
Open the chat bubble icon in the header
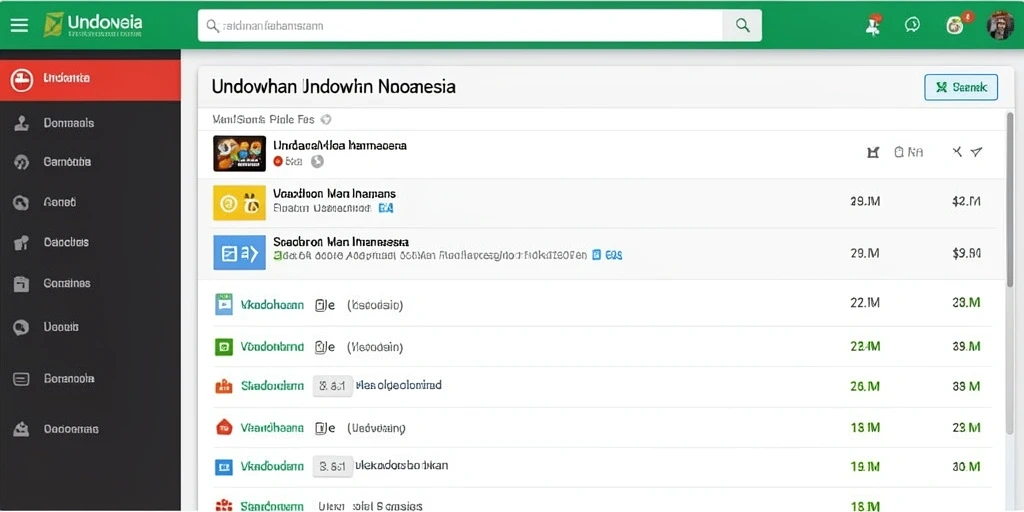pyautogui.click(x=912, y=25)
